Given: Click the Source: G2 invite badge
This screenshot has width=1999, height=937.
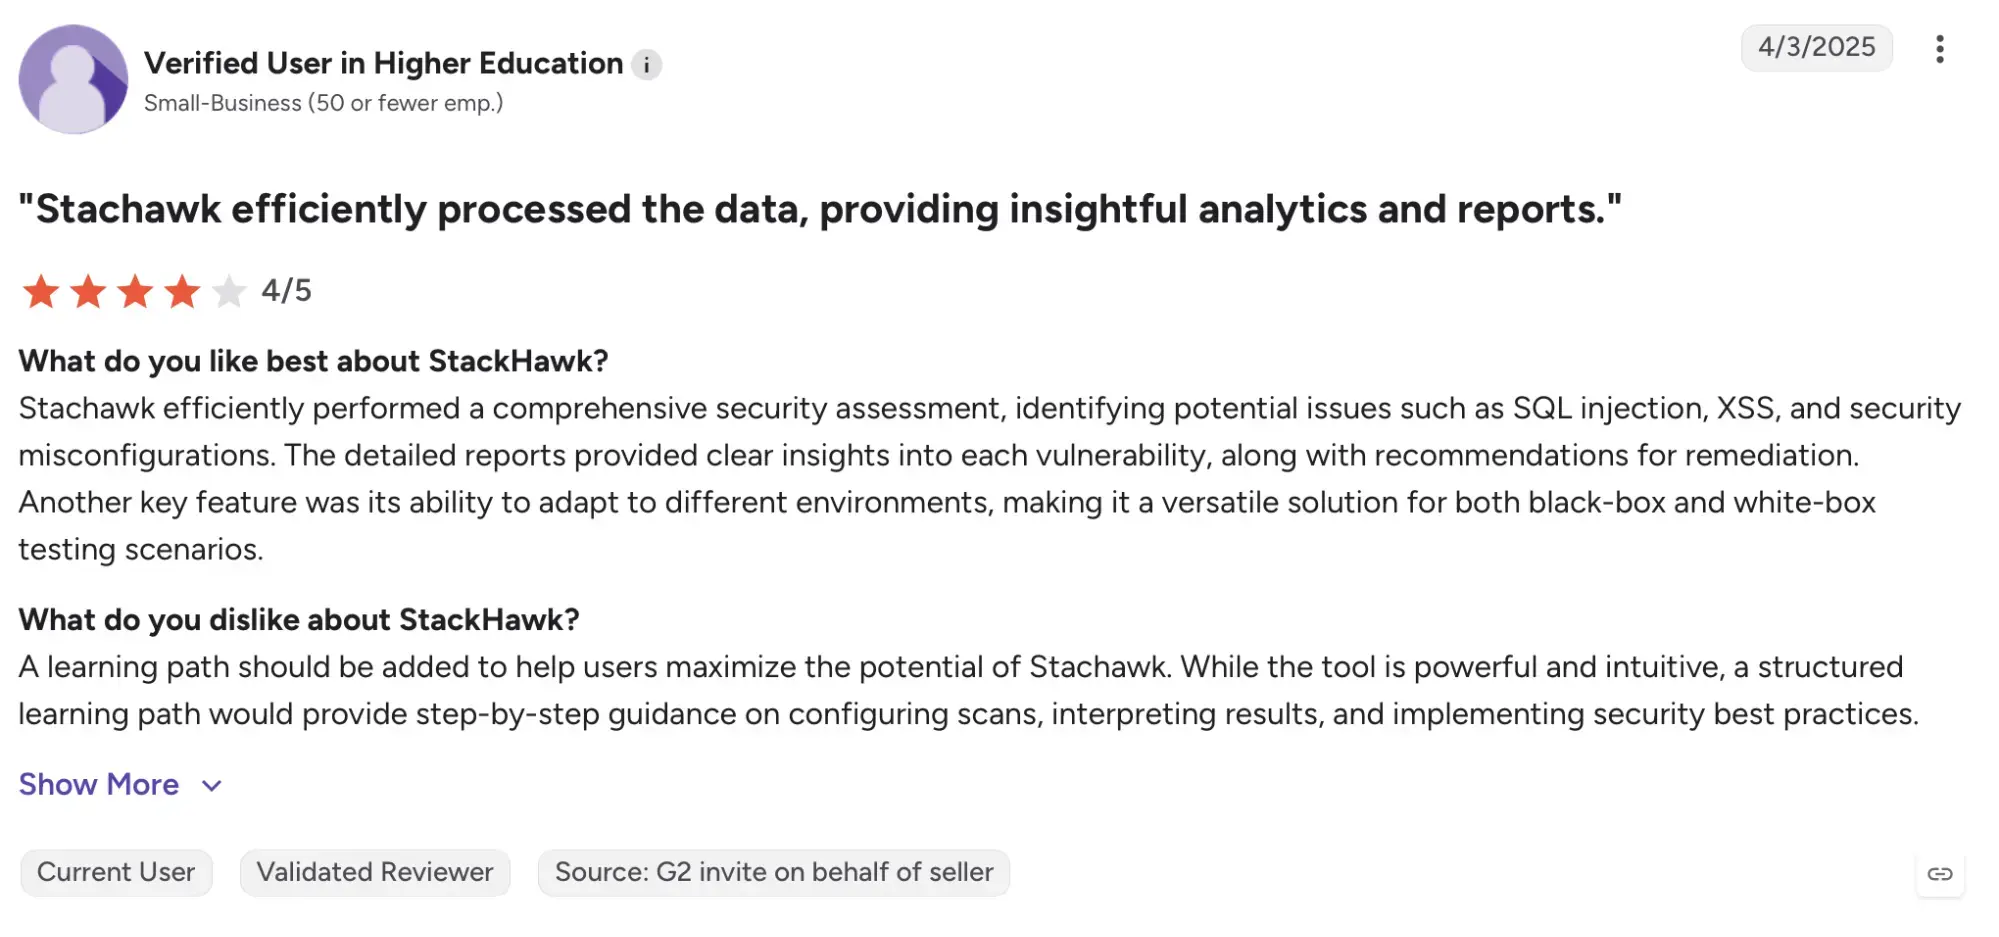Looking at the screenshot, I should coord(774,873).
